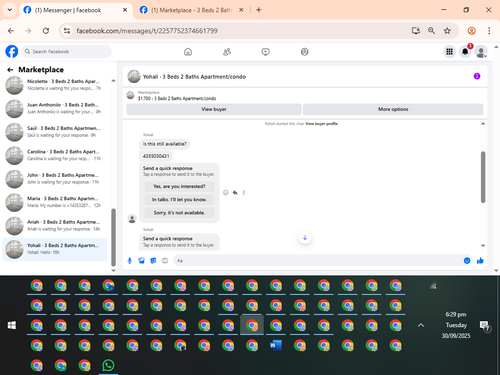Record a voice clip with microphone icon
This screenshot has width=500, height=375.
click(130, 261)
